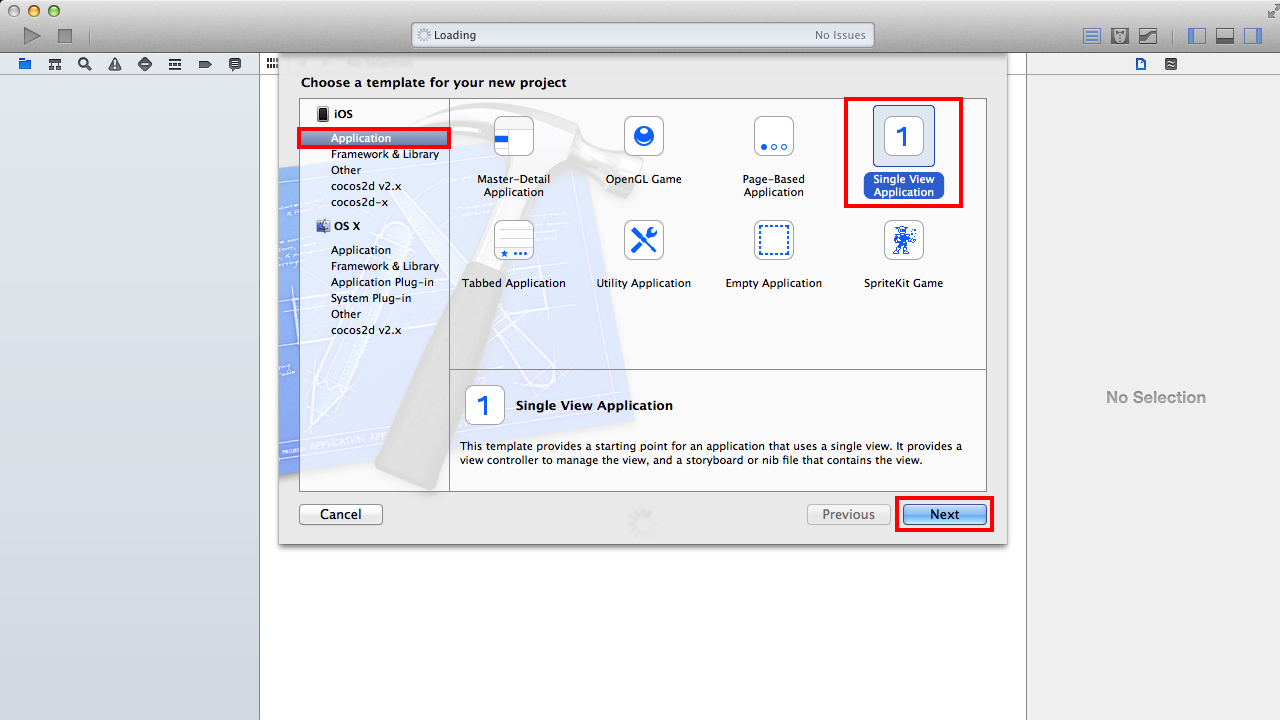Click the Previous button
The image size is (1280, 720).
pyautogui.click(x=849, y=514)
